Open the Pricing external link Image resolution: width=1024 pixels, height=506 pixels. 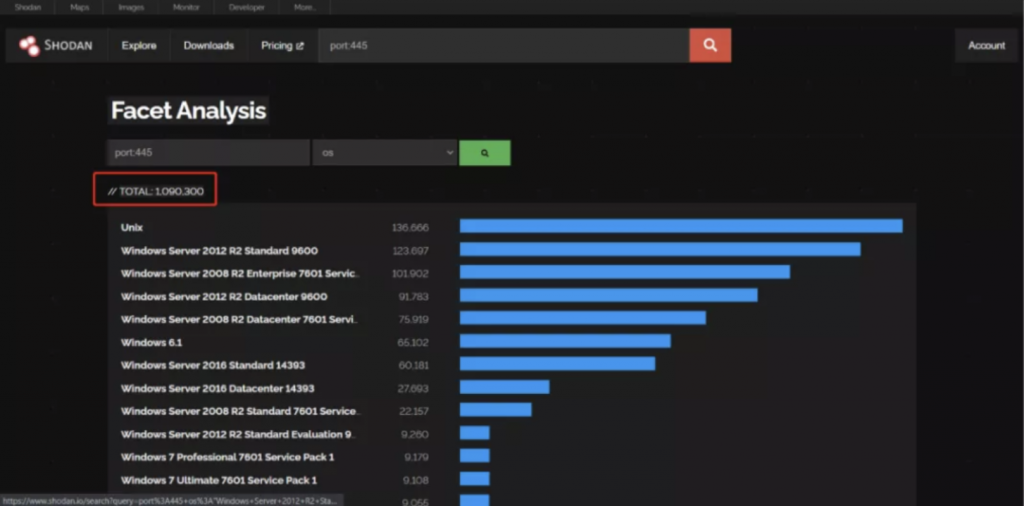click(x=282, y=46)
